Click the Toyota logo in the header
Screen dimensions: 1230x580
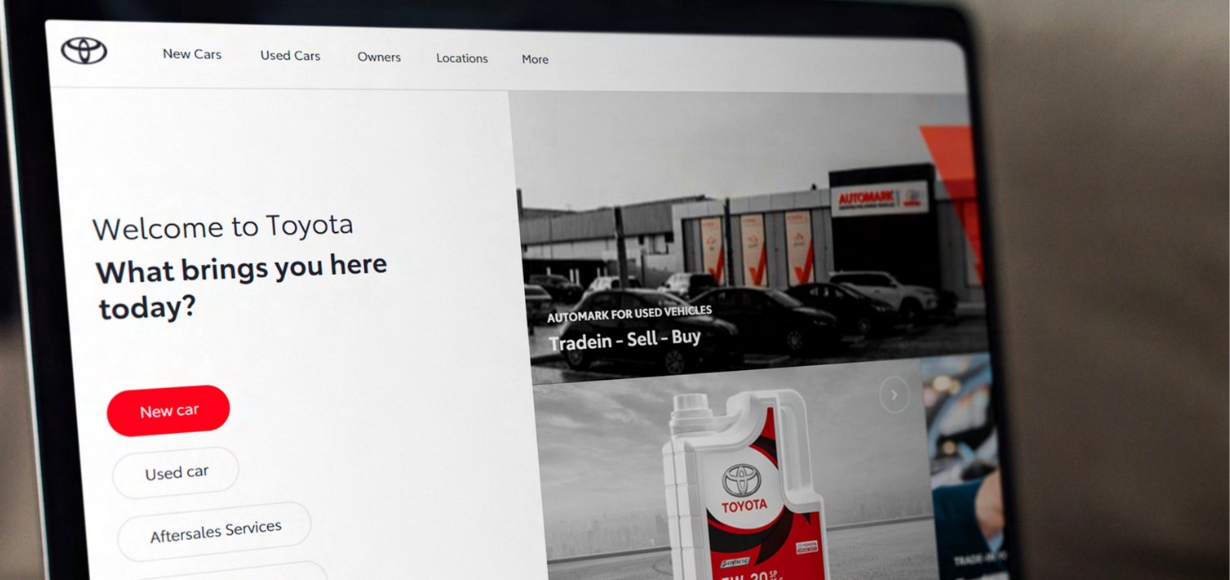pyautogui.click(x=84, y=50)
